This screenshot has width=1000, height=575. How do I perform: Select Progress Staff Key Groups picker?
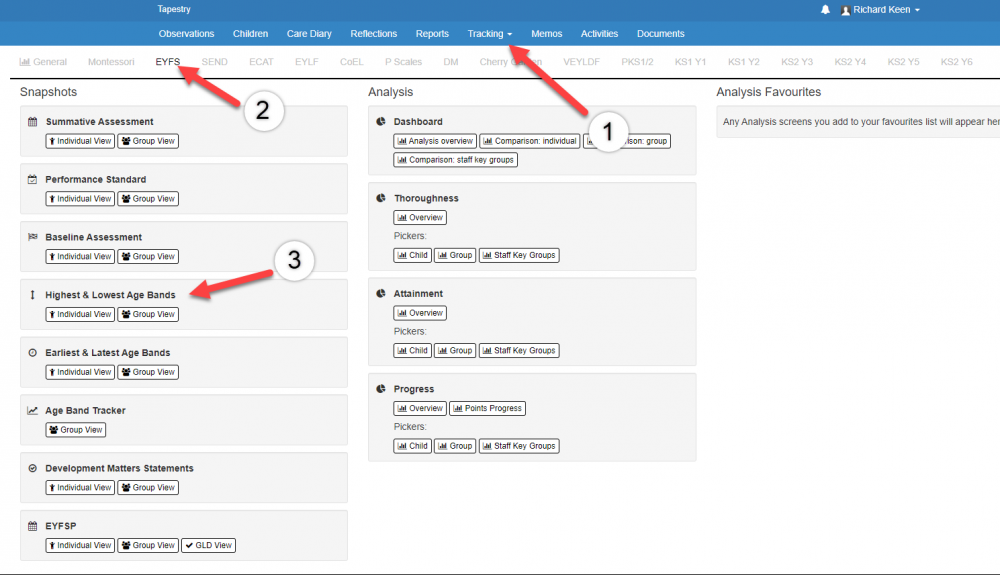(519, 446)
